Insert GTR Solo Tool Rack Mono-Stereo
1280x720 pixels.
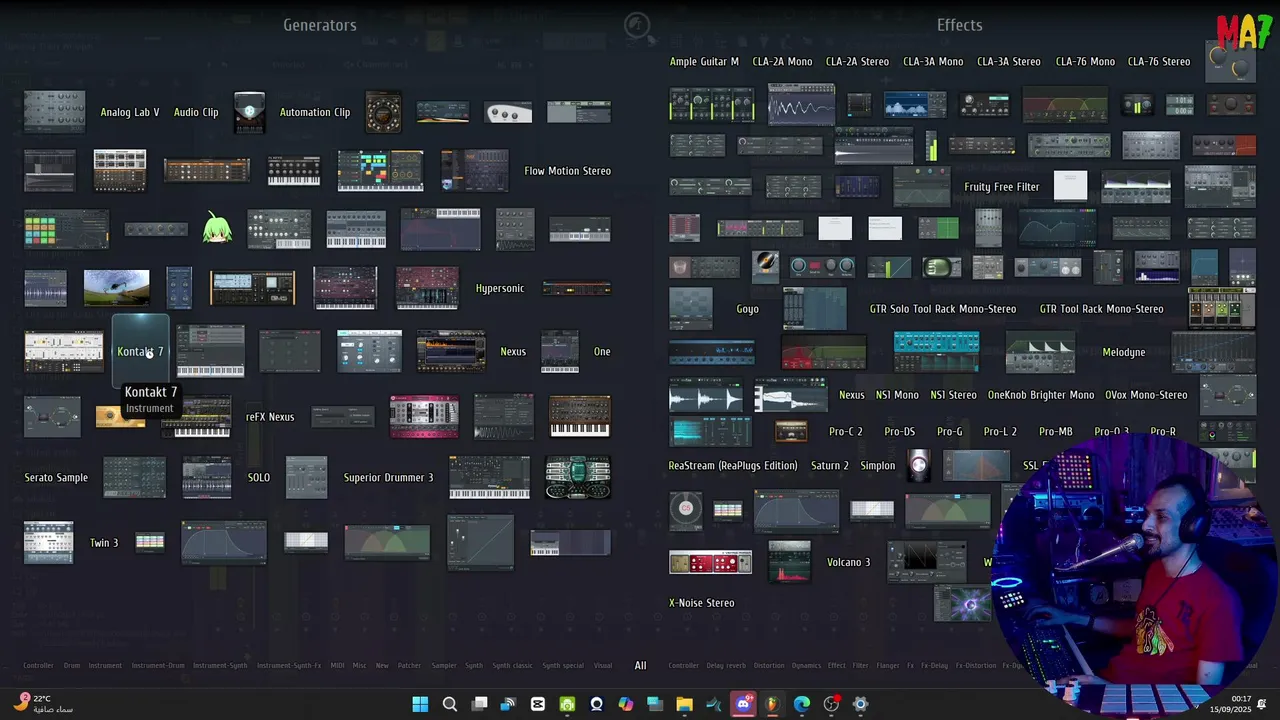(x=943, y=310)
